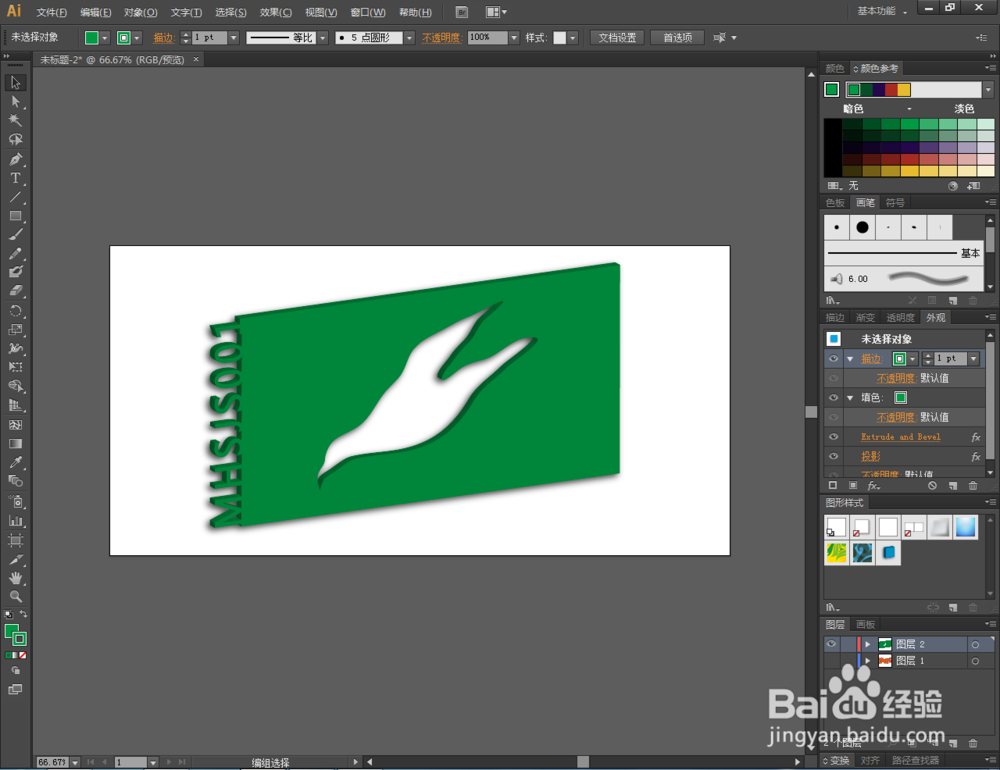Select the Artboard tool

tap(15, 541)
